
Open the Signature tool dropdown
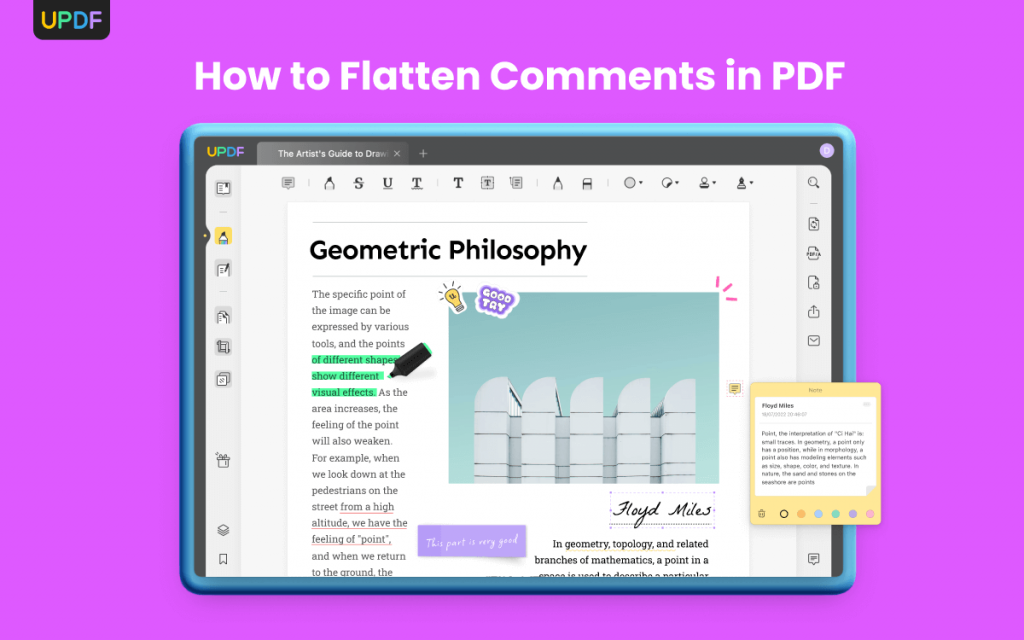click(743, 183)
